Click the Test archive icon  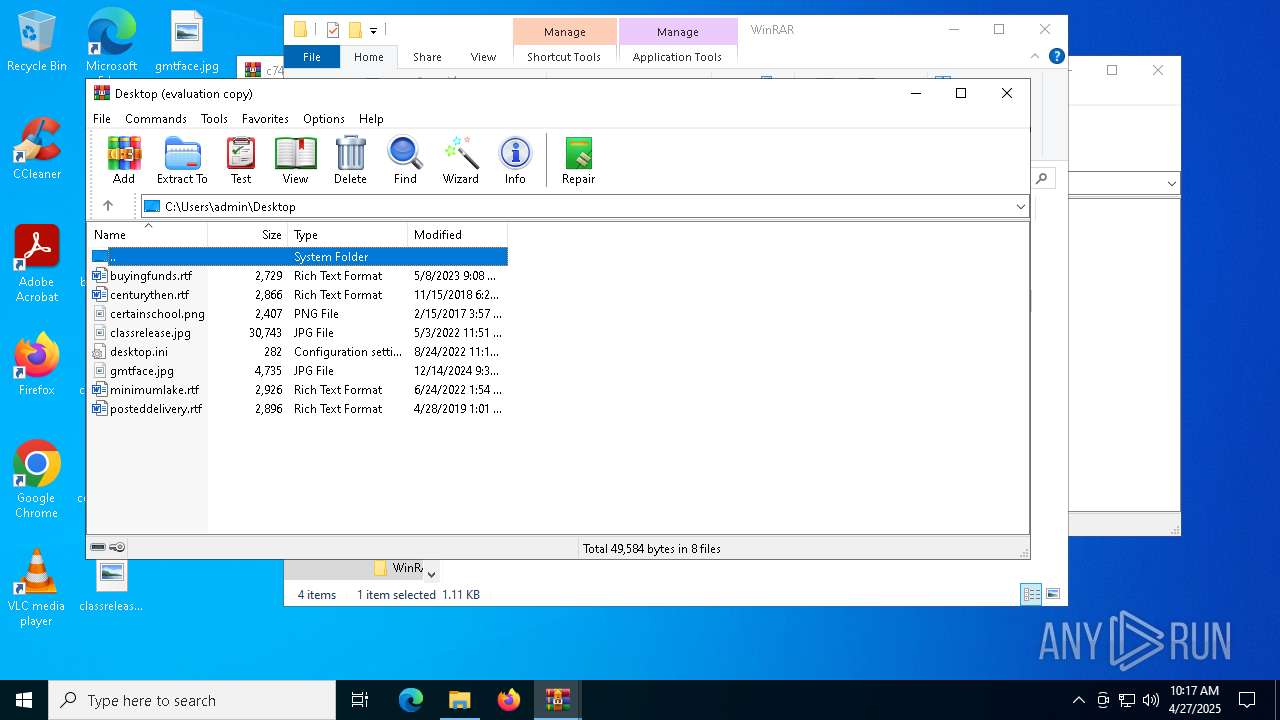[x=241, y=161]
